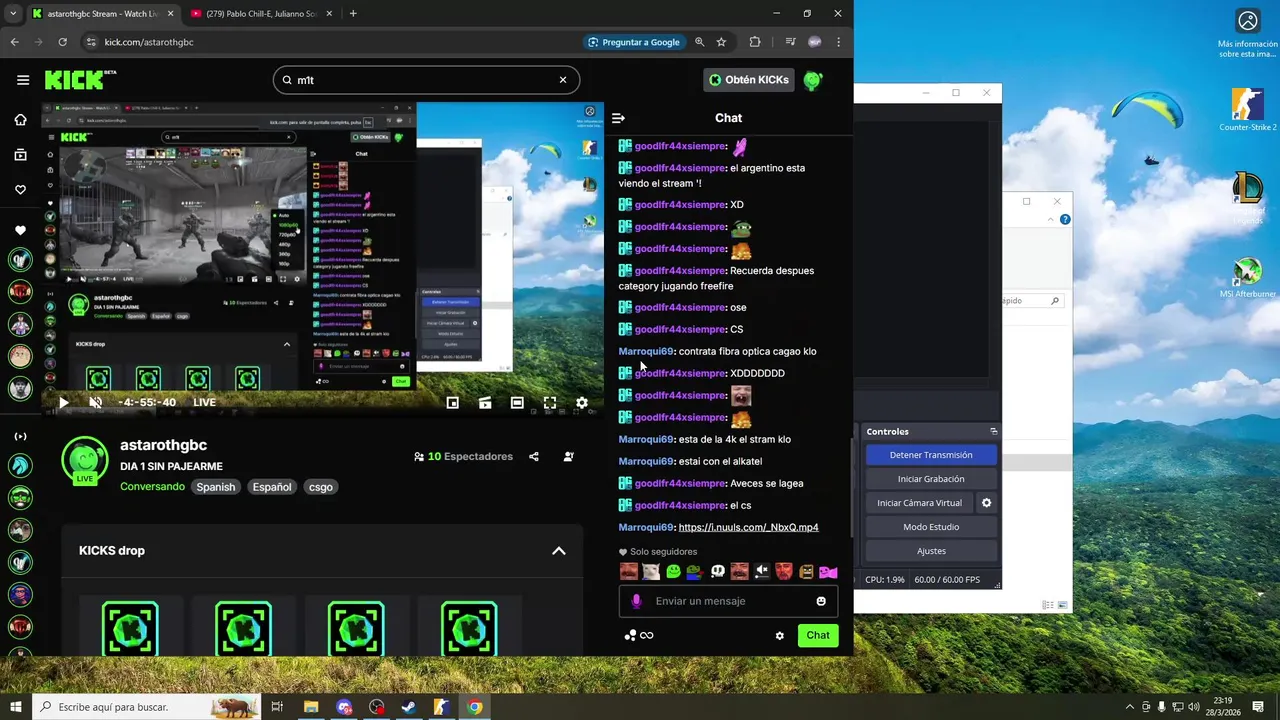This screenshot has height=720, width=1280.
Task: Click the fourth KICKS drop gift item
Action: click(469, 628)
